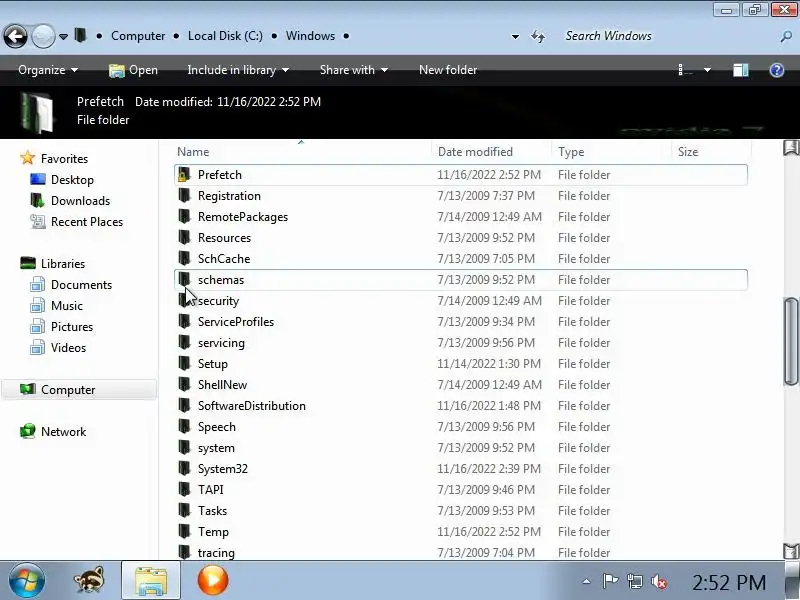Open the recent pages dropdown arrow
The height and width of the screenshot is (600, 800).
tap(63, 37)
